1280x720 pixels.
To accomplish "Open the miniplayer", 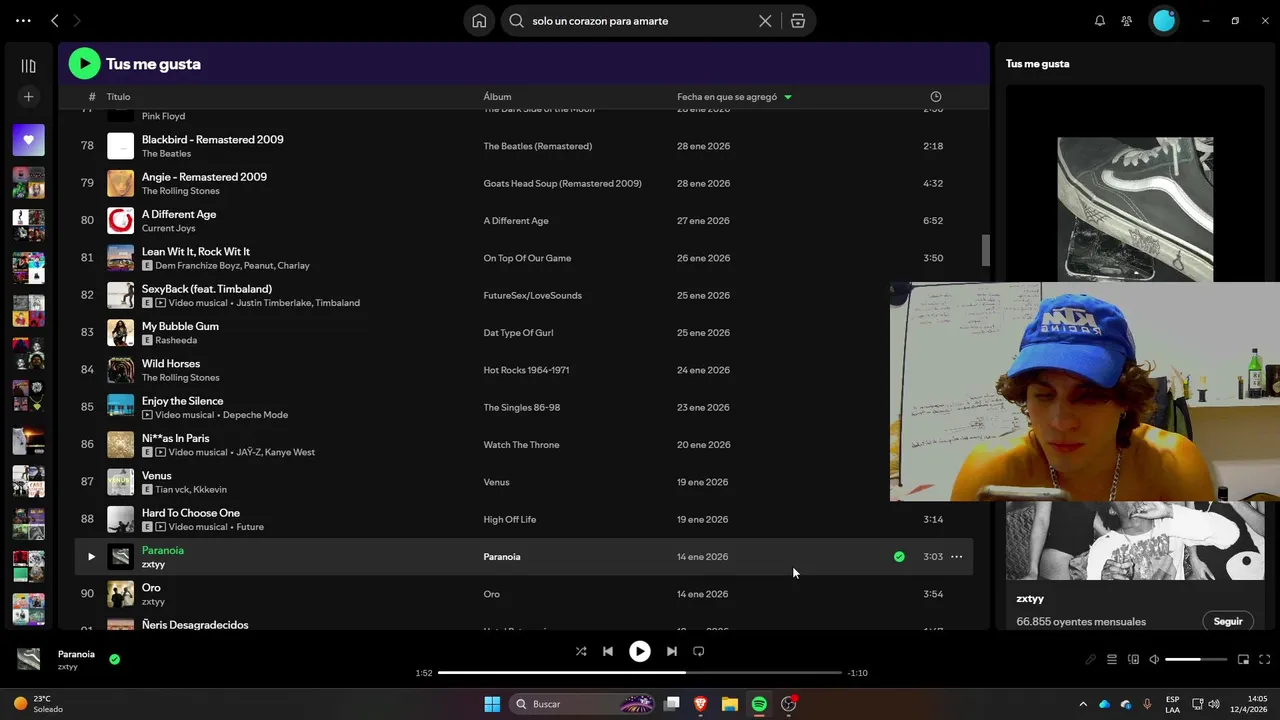I will click(x=1244, y=660).
